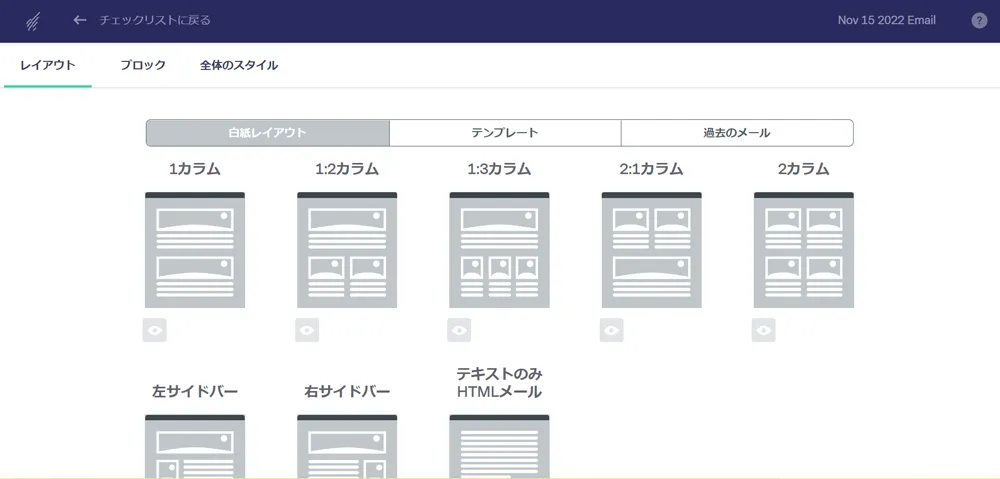Choose the 左サイドバー layout thumbnail
The image size is (1000, 479).
coord(195,446)
